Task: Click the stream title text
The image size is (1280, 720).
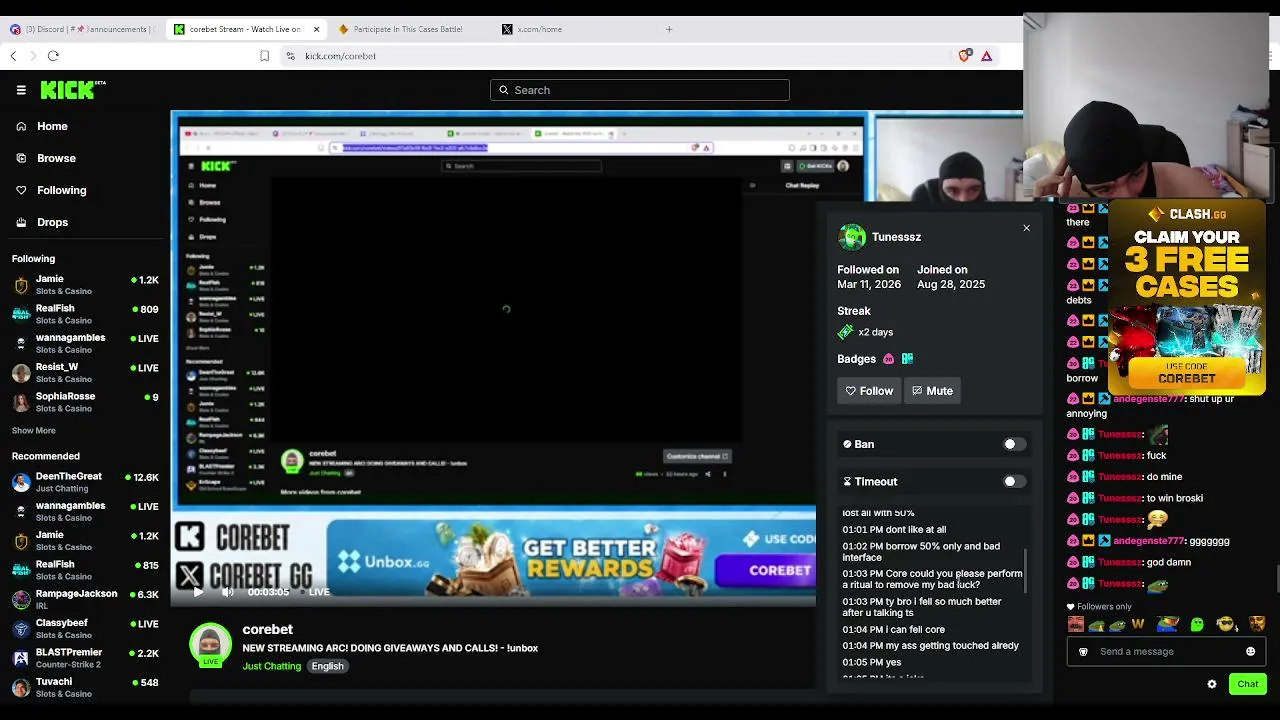Action: pos(390,648)
